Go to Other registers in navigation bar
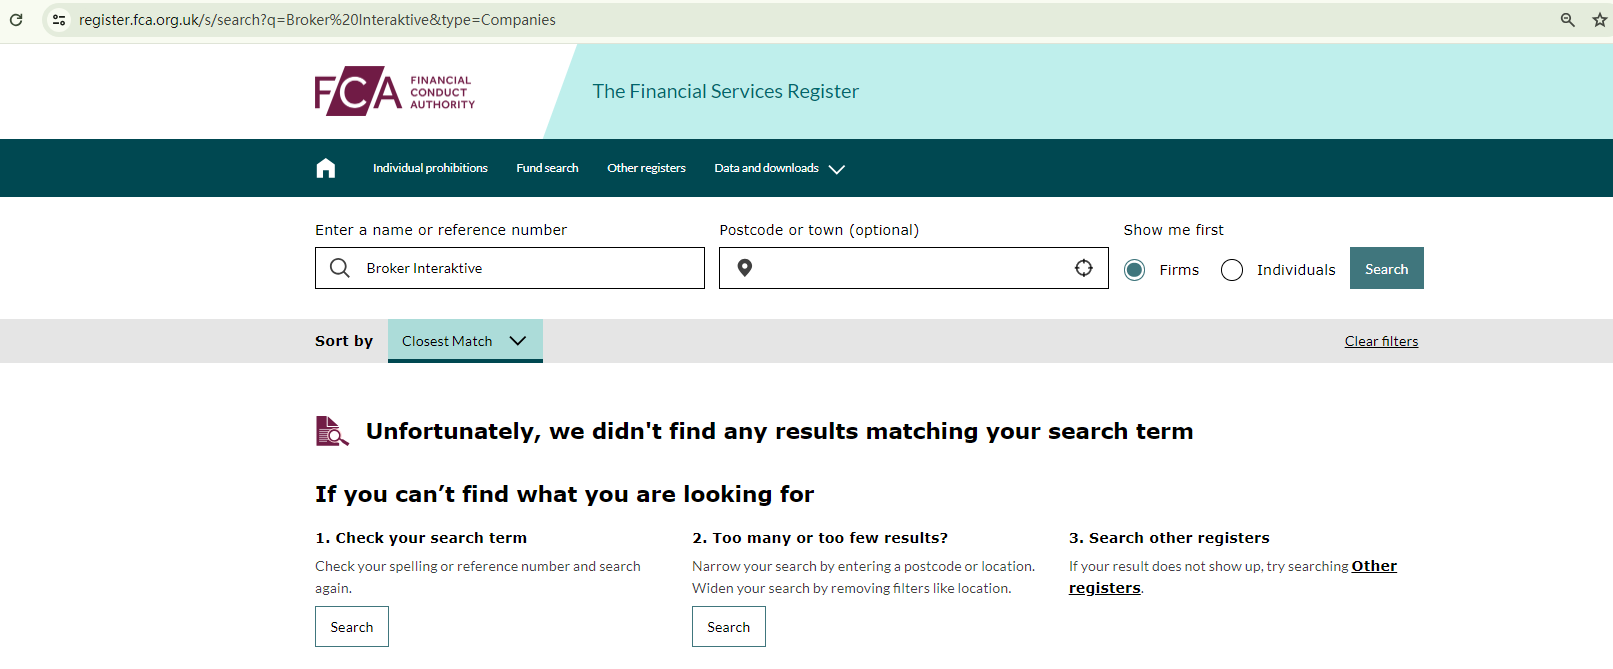 point(646,168)
